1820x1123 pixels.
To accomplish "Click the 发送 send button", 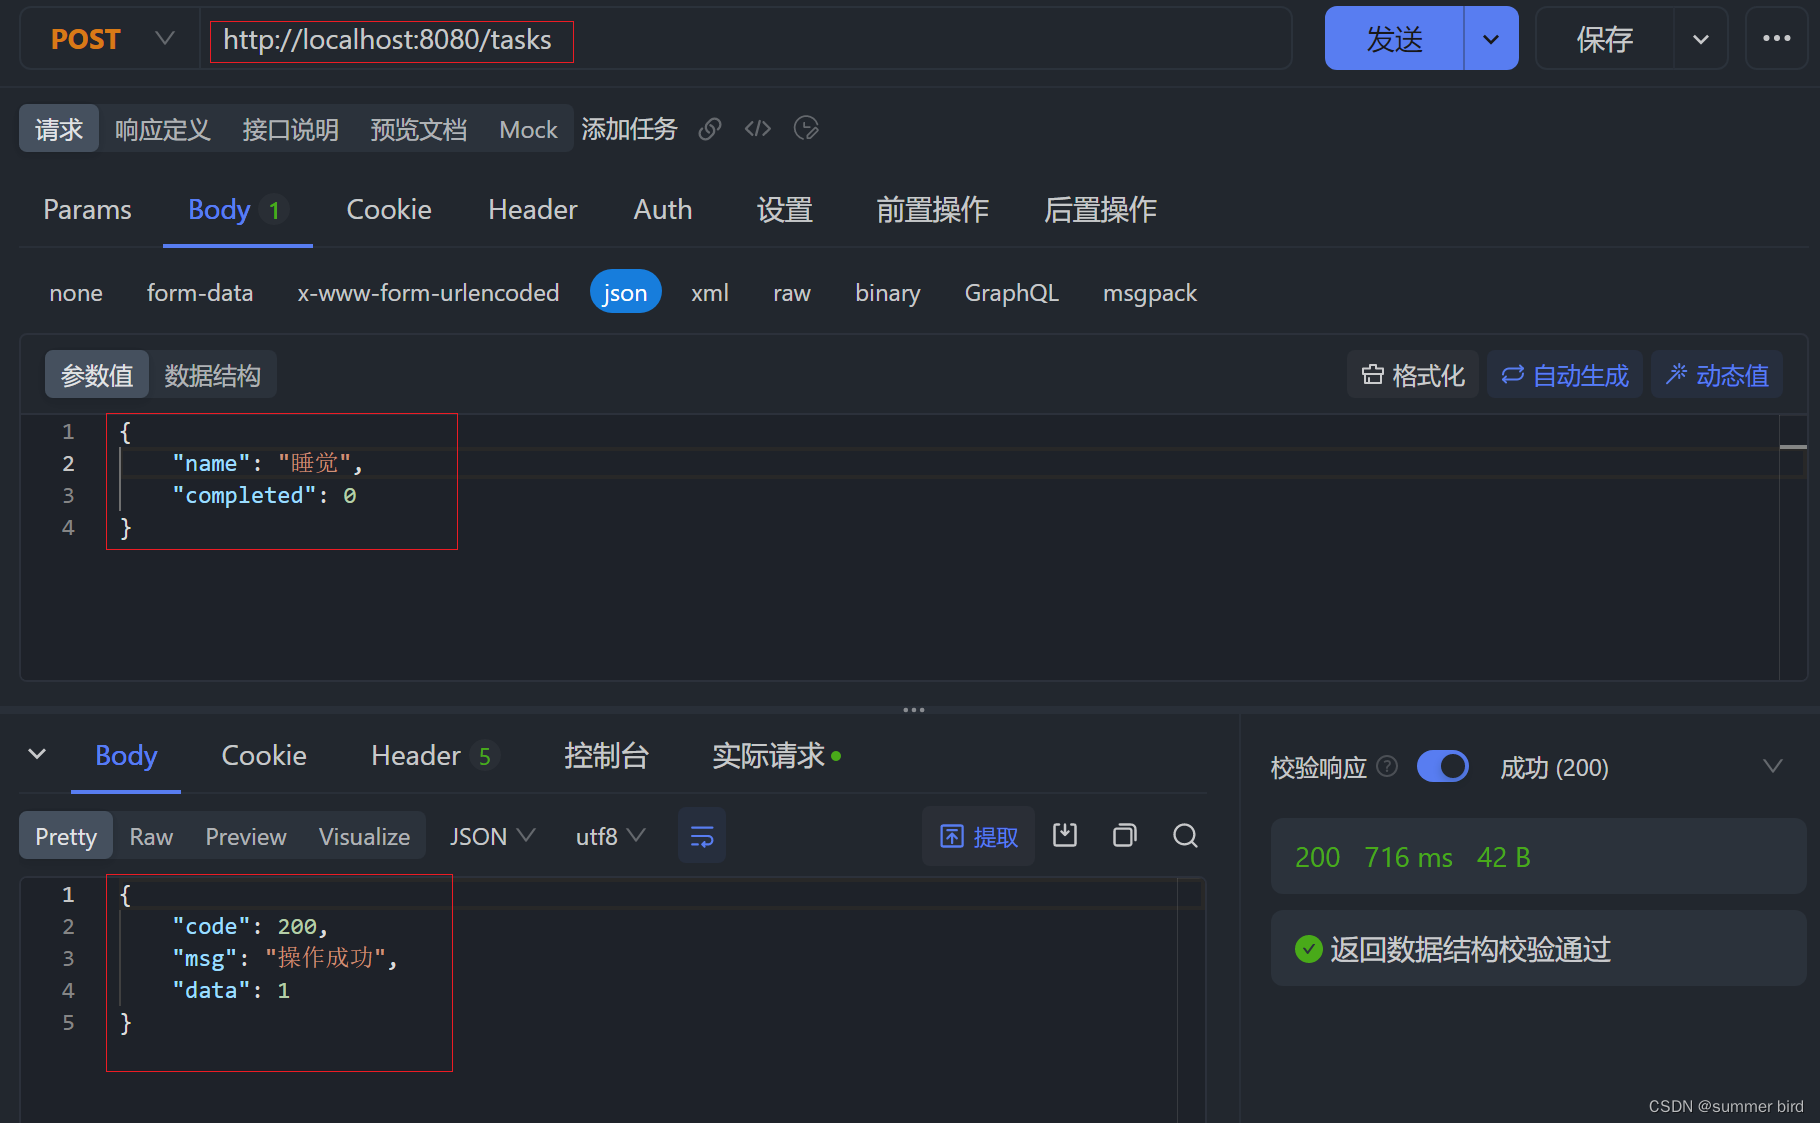I will coord(1394,39).
